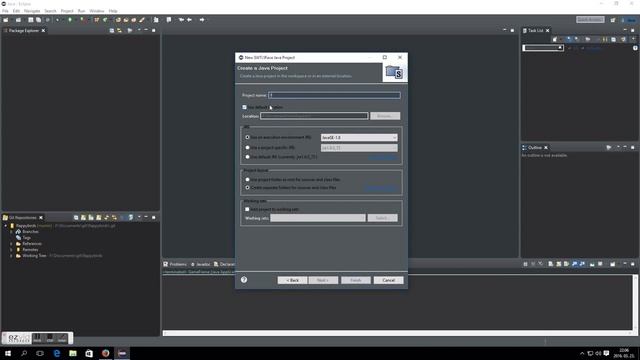This screenshot has height=360, width=640.
Task: Open the Working sets combo box
Action: pyautogui.click(x=318, y=218)
